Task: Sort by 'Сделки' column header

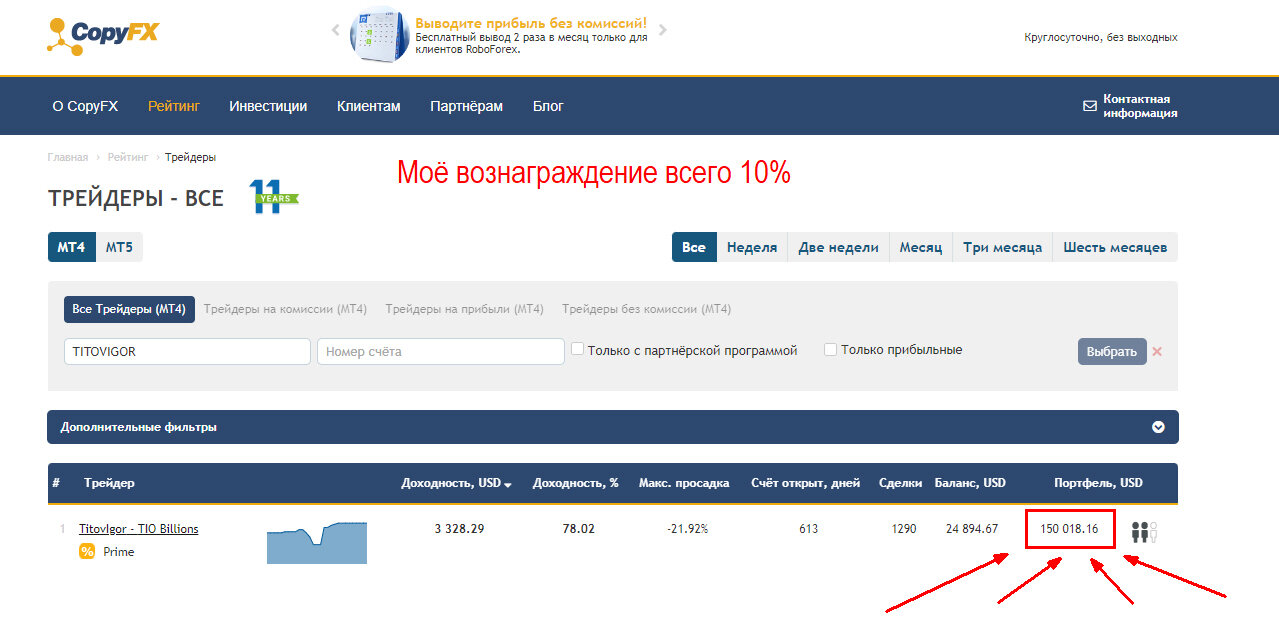Action: (900, 483)
